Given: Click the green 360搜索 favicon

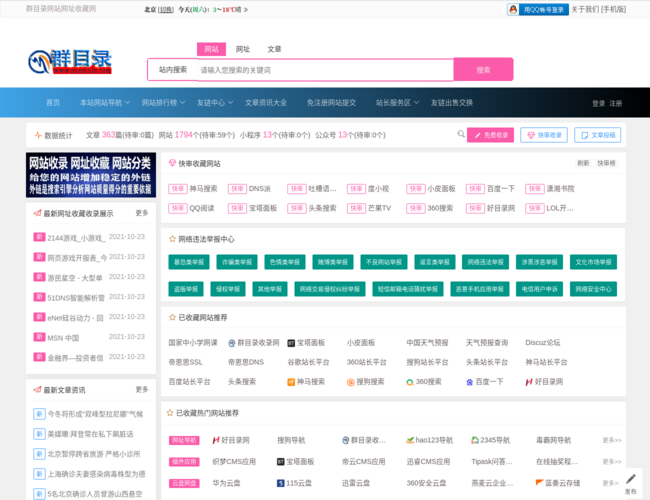Looking at the screenshot, I should coord(410,382).
